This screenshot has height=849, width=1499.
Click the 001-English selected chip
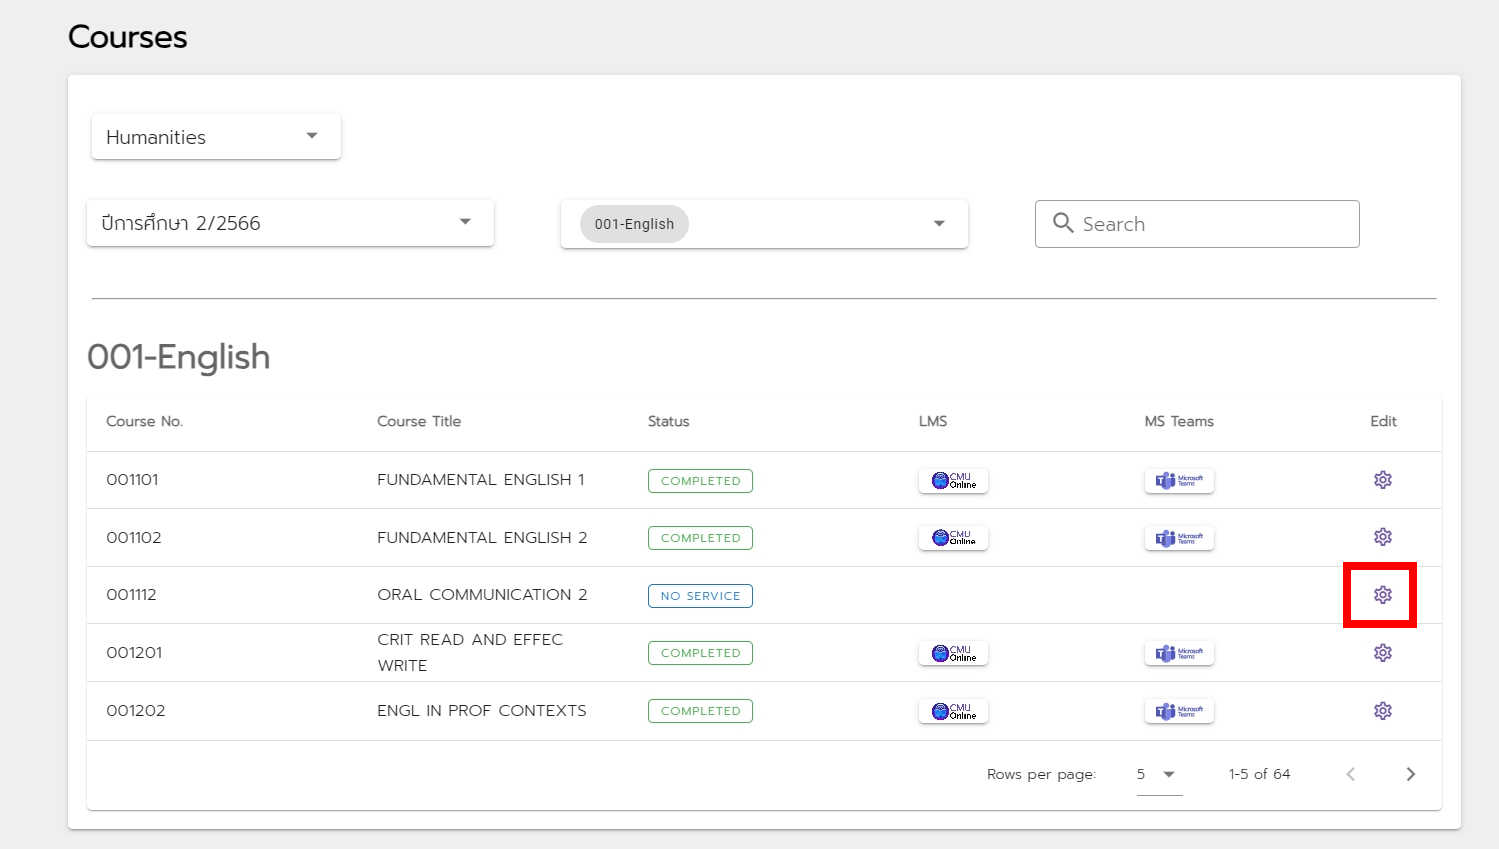(634, 224)
